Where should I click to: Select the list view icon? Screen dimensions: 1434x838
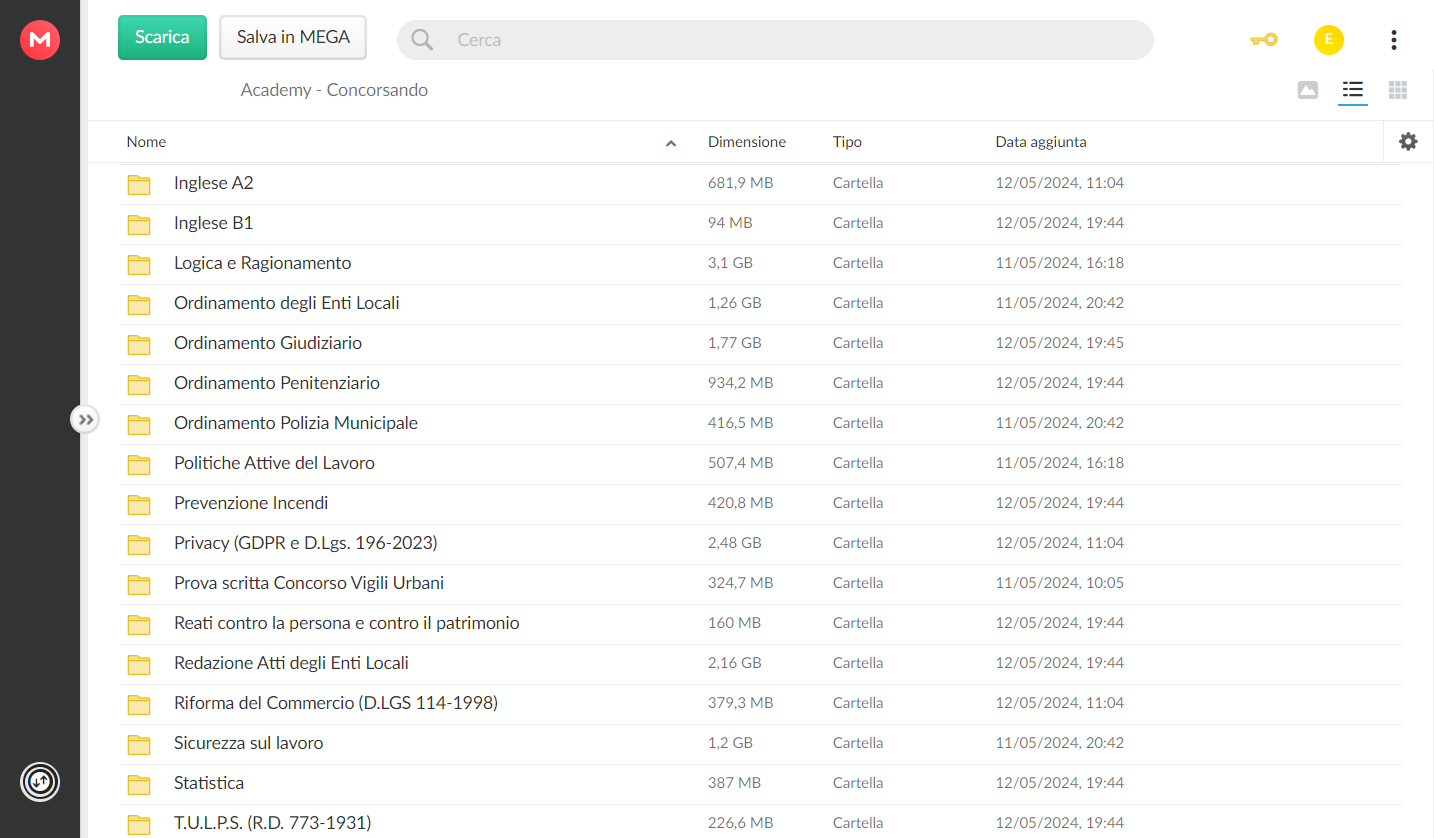(1353, 90)
